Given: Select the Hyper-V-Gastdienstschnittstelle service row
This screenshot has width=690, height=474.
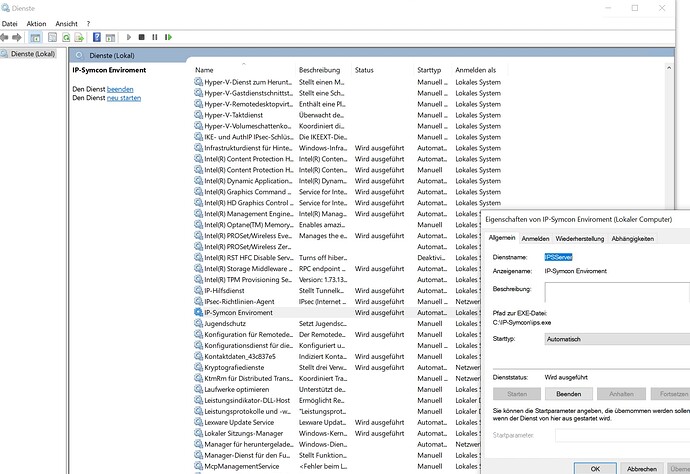Looking at the screenshot, I should tap(348, 93).
